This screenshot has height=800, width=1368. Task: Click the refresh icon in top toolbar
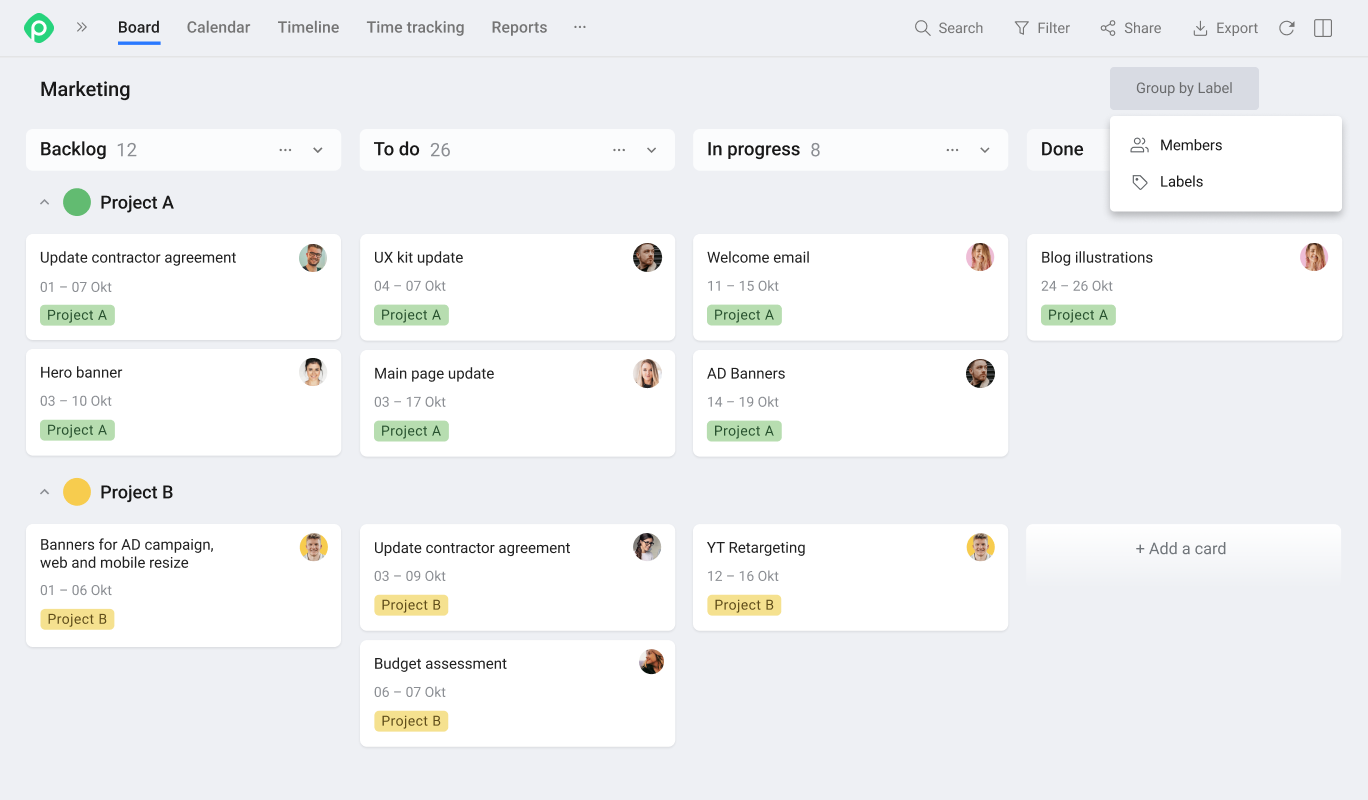click(1287, 28)
